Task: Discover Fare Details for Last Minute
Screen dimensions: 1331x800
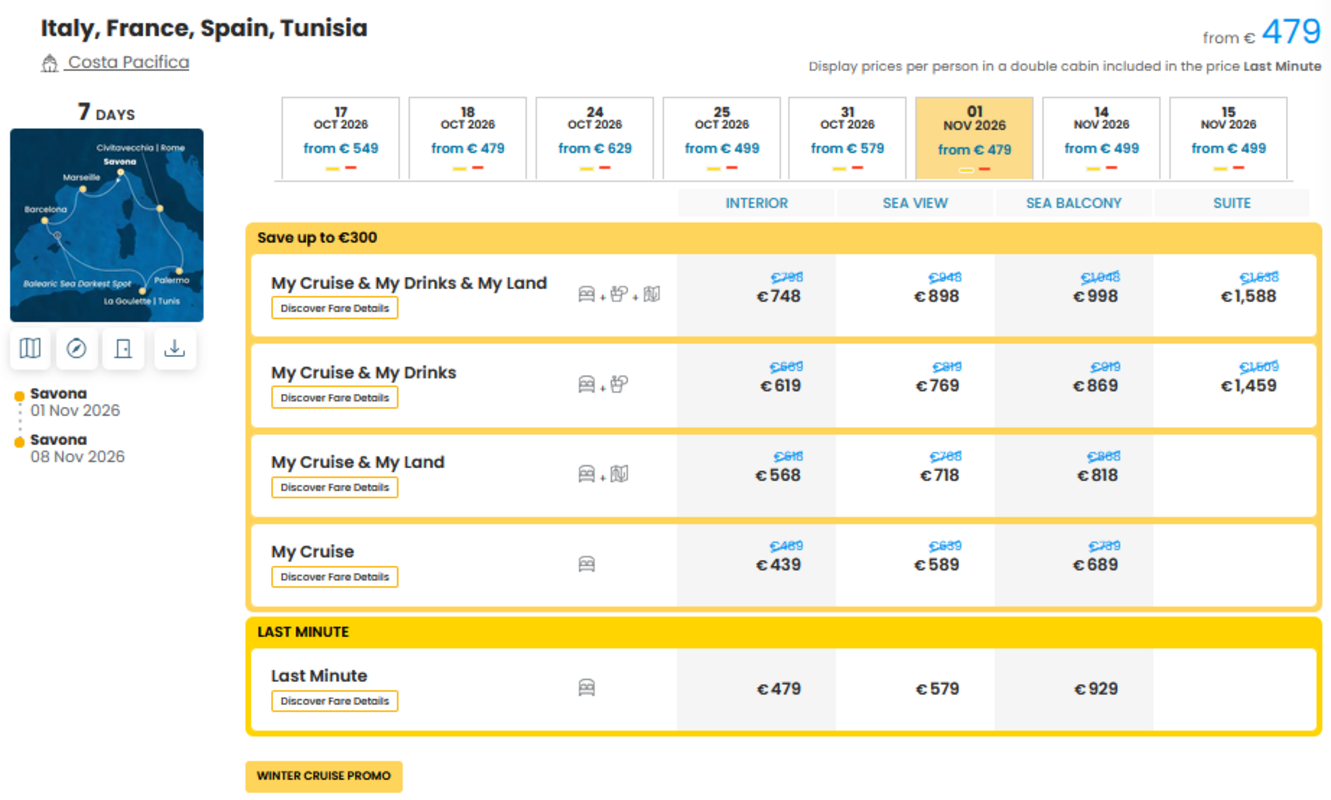Action: 335,701
